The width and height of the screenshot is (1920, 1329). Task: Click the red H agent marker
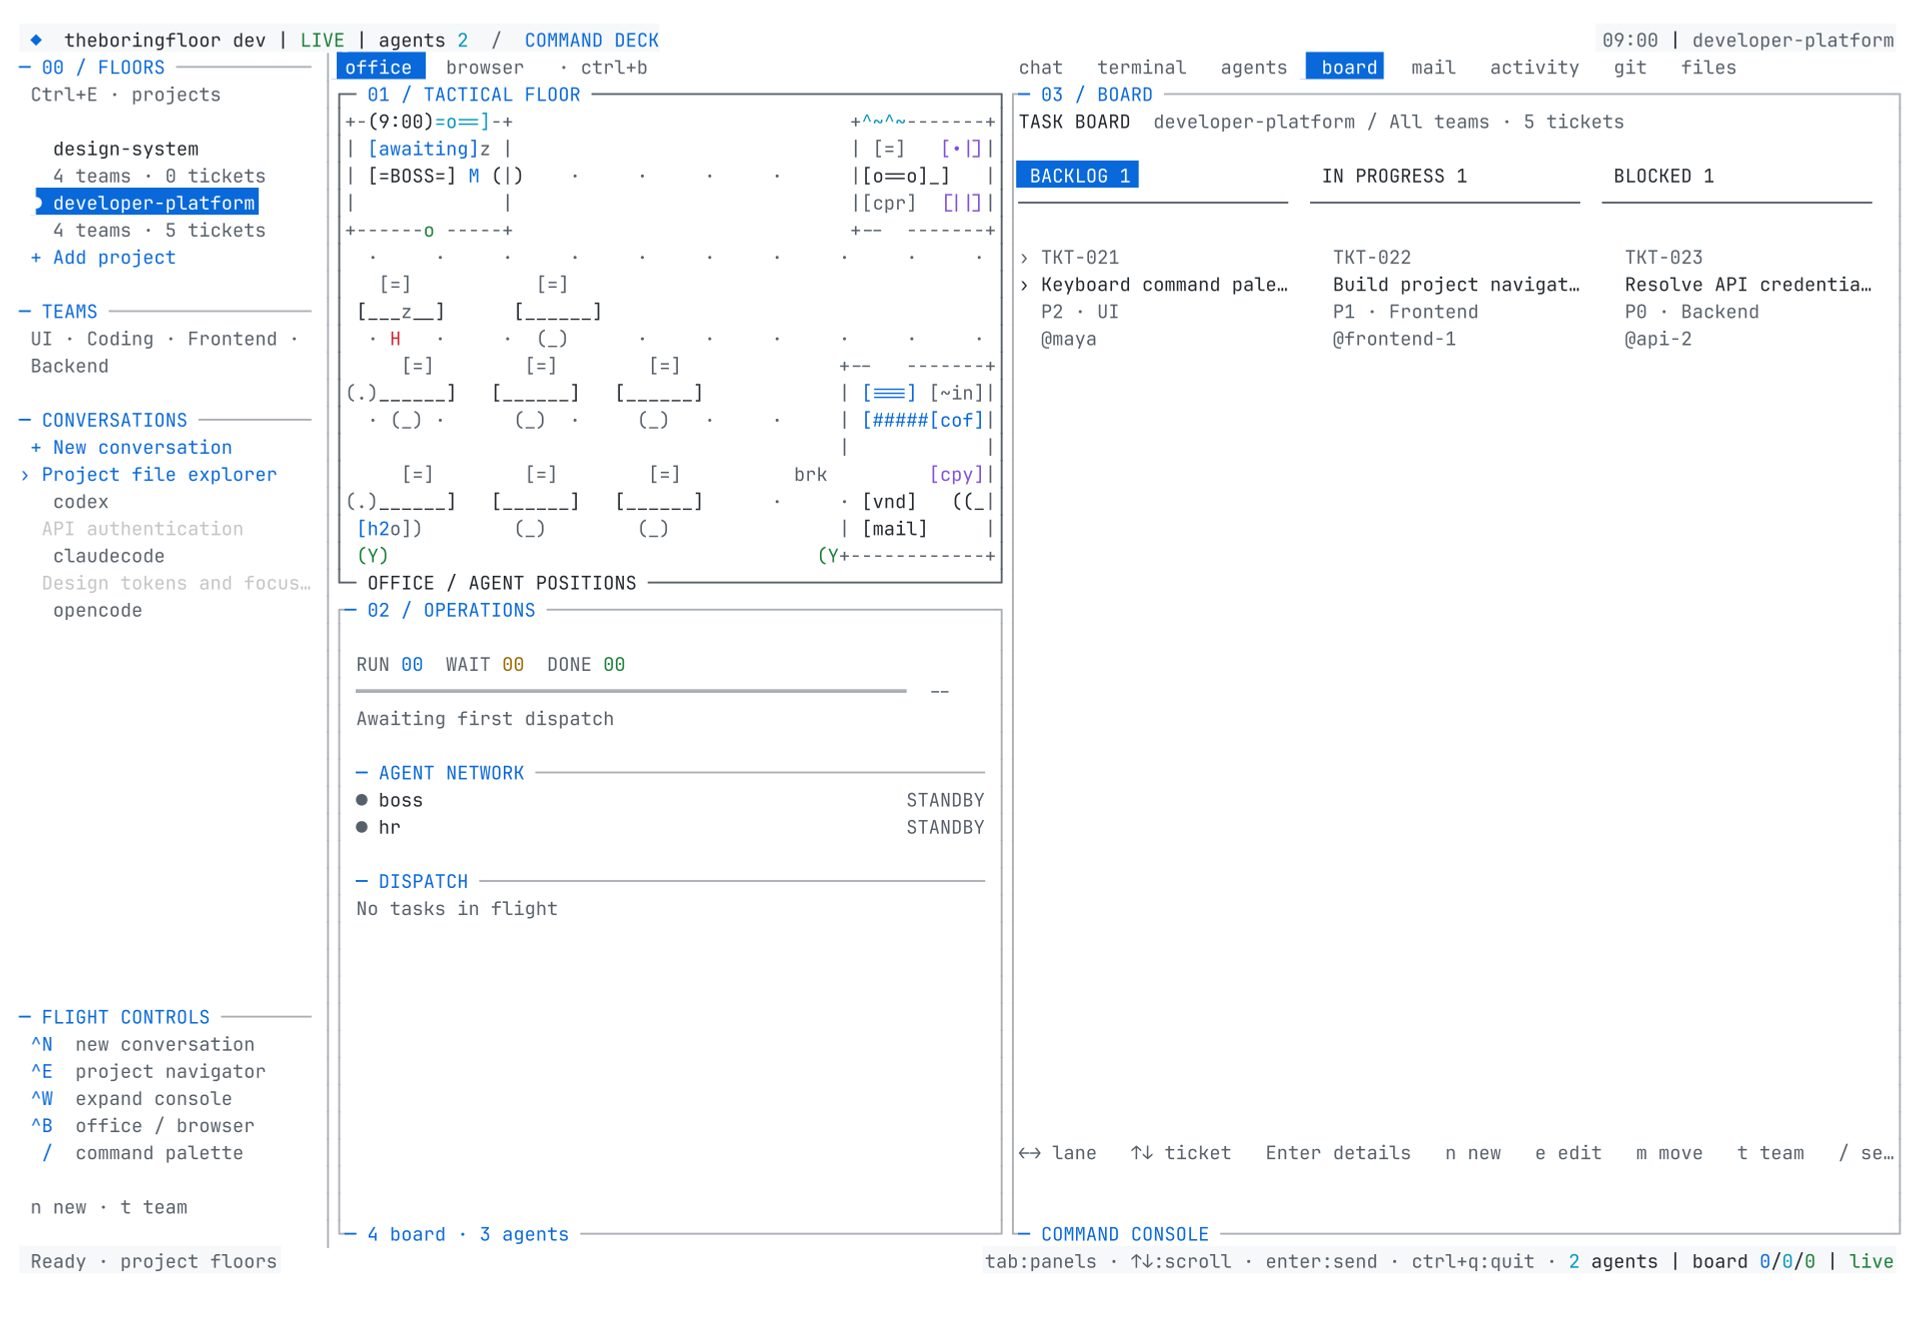tap(395, 339)
